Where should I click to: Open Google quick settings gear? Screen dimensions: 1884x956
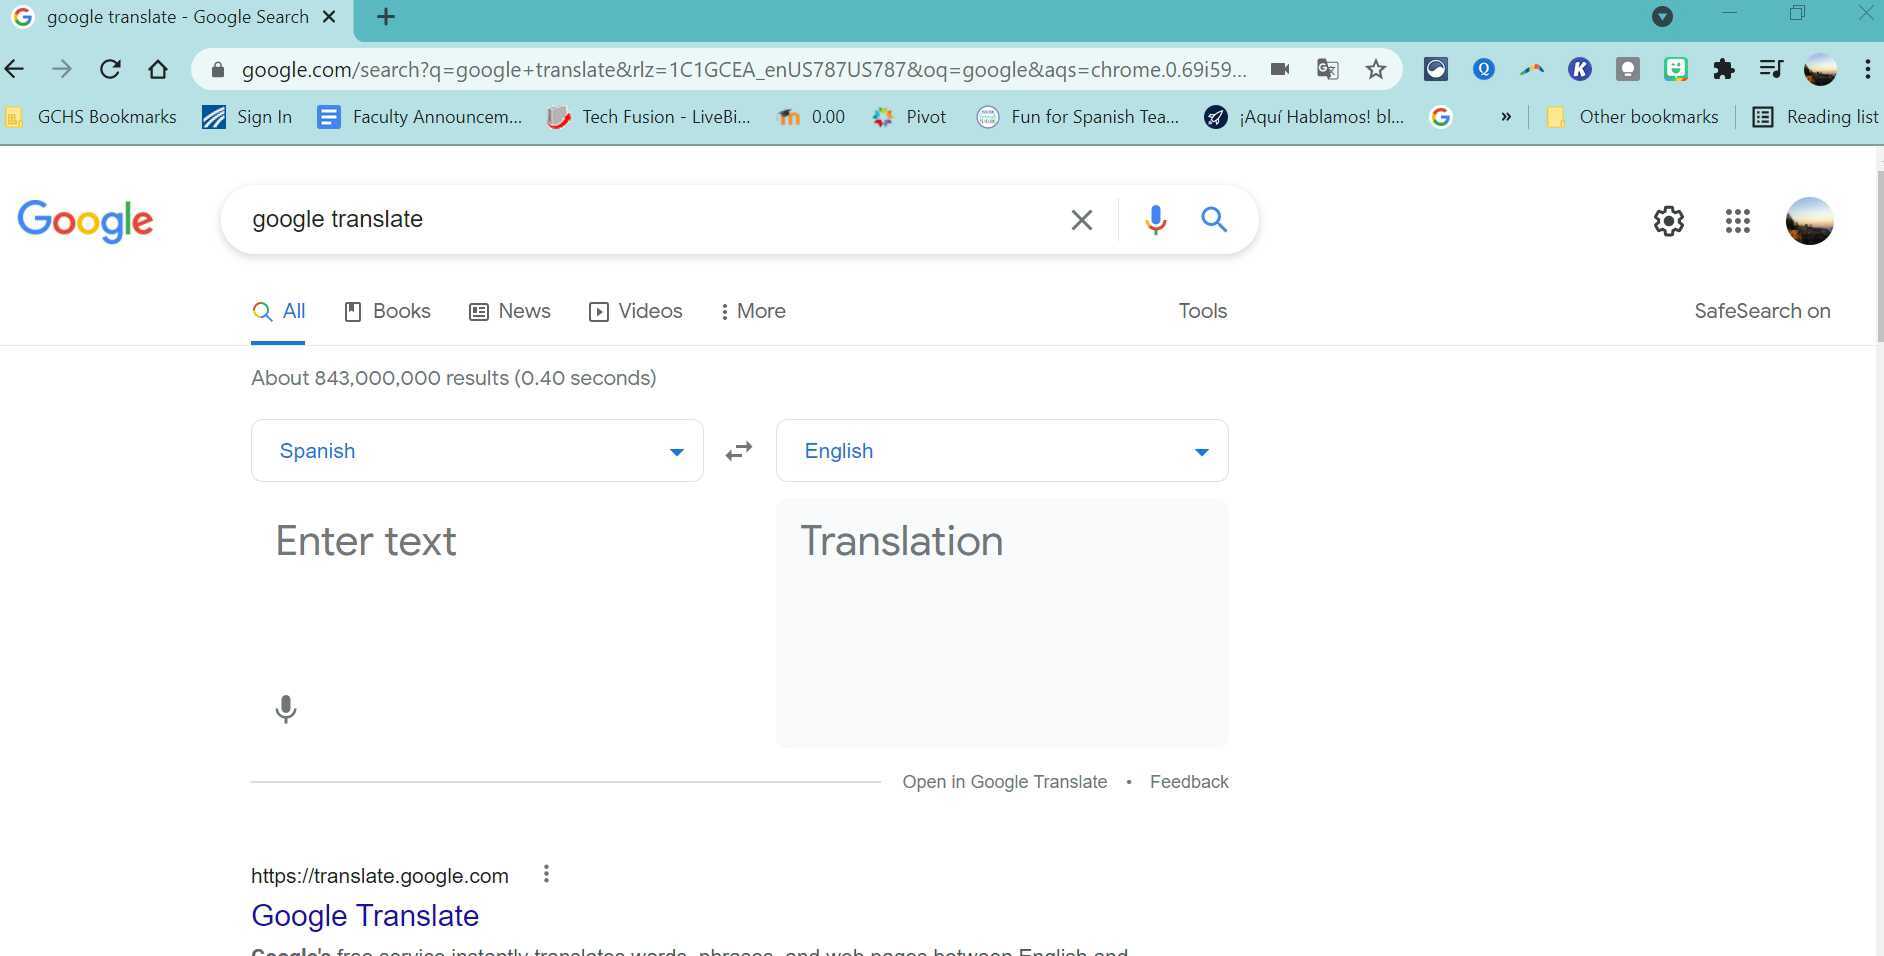click(x=1668, y=221)
